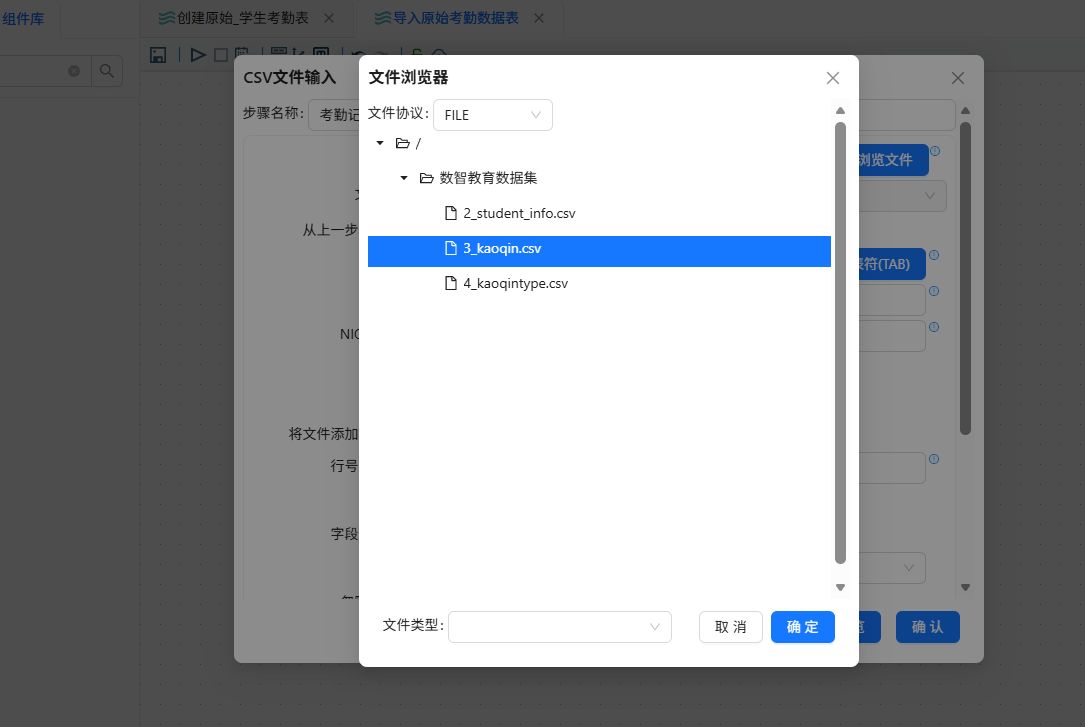
Task: Click the (TAB) insert button
Action: click(891, 264)
